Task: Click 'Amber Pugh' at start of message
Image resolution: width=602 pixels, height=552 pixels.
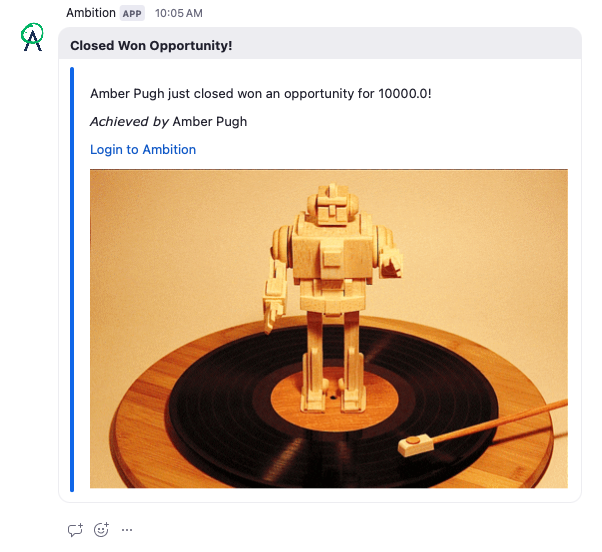Action: point(127,94)
